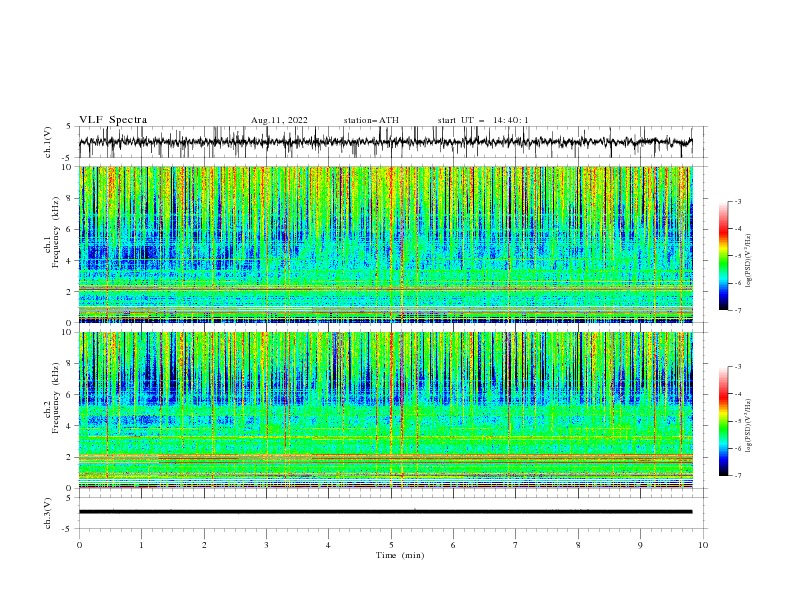Viewport: 792px width, 612px height.
Task: Click time axis tick label '3'
Action: [x=266, y=545]
